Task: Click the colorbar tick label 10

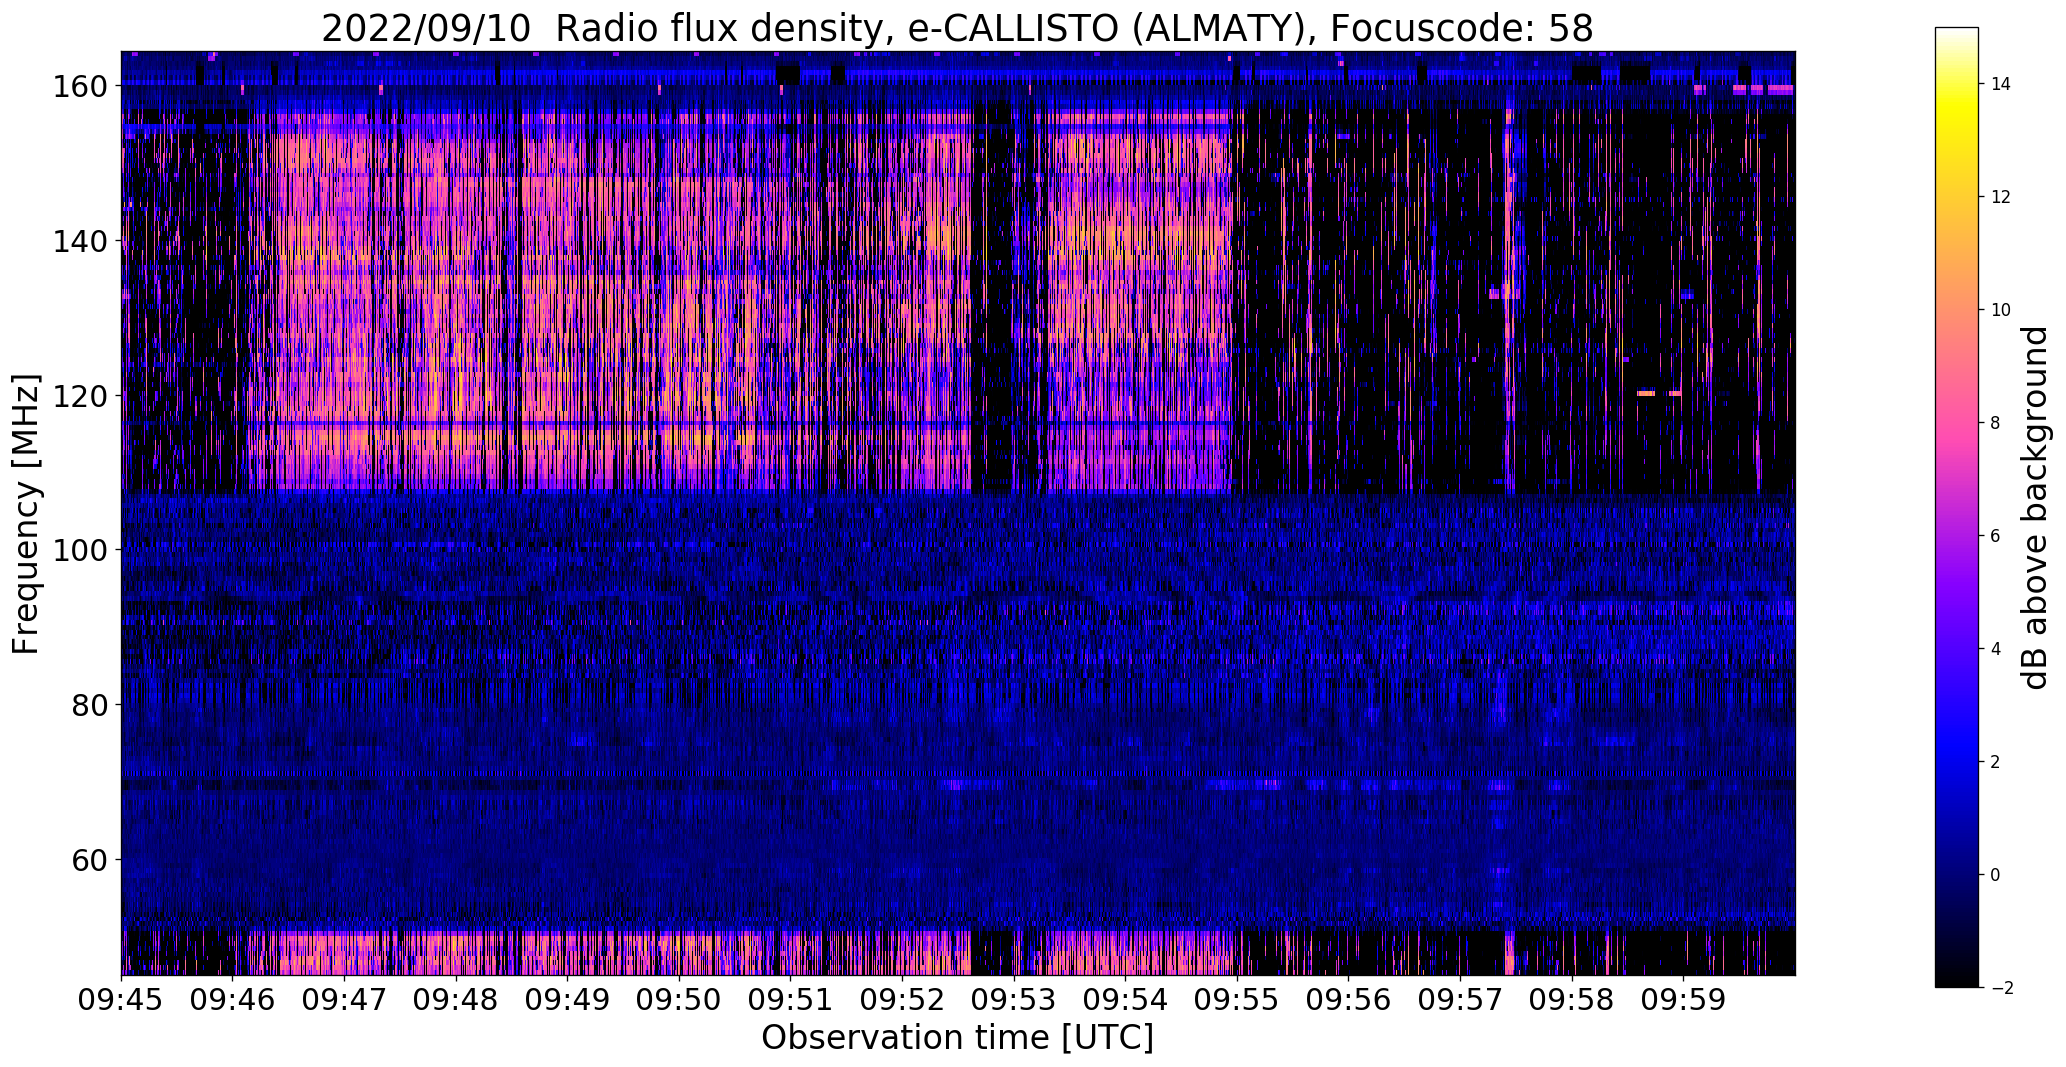Action: click(x=2001, y=310)
